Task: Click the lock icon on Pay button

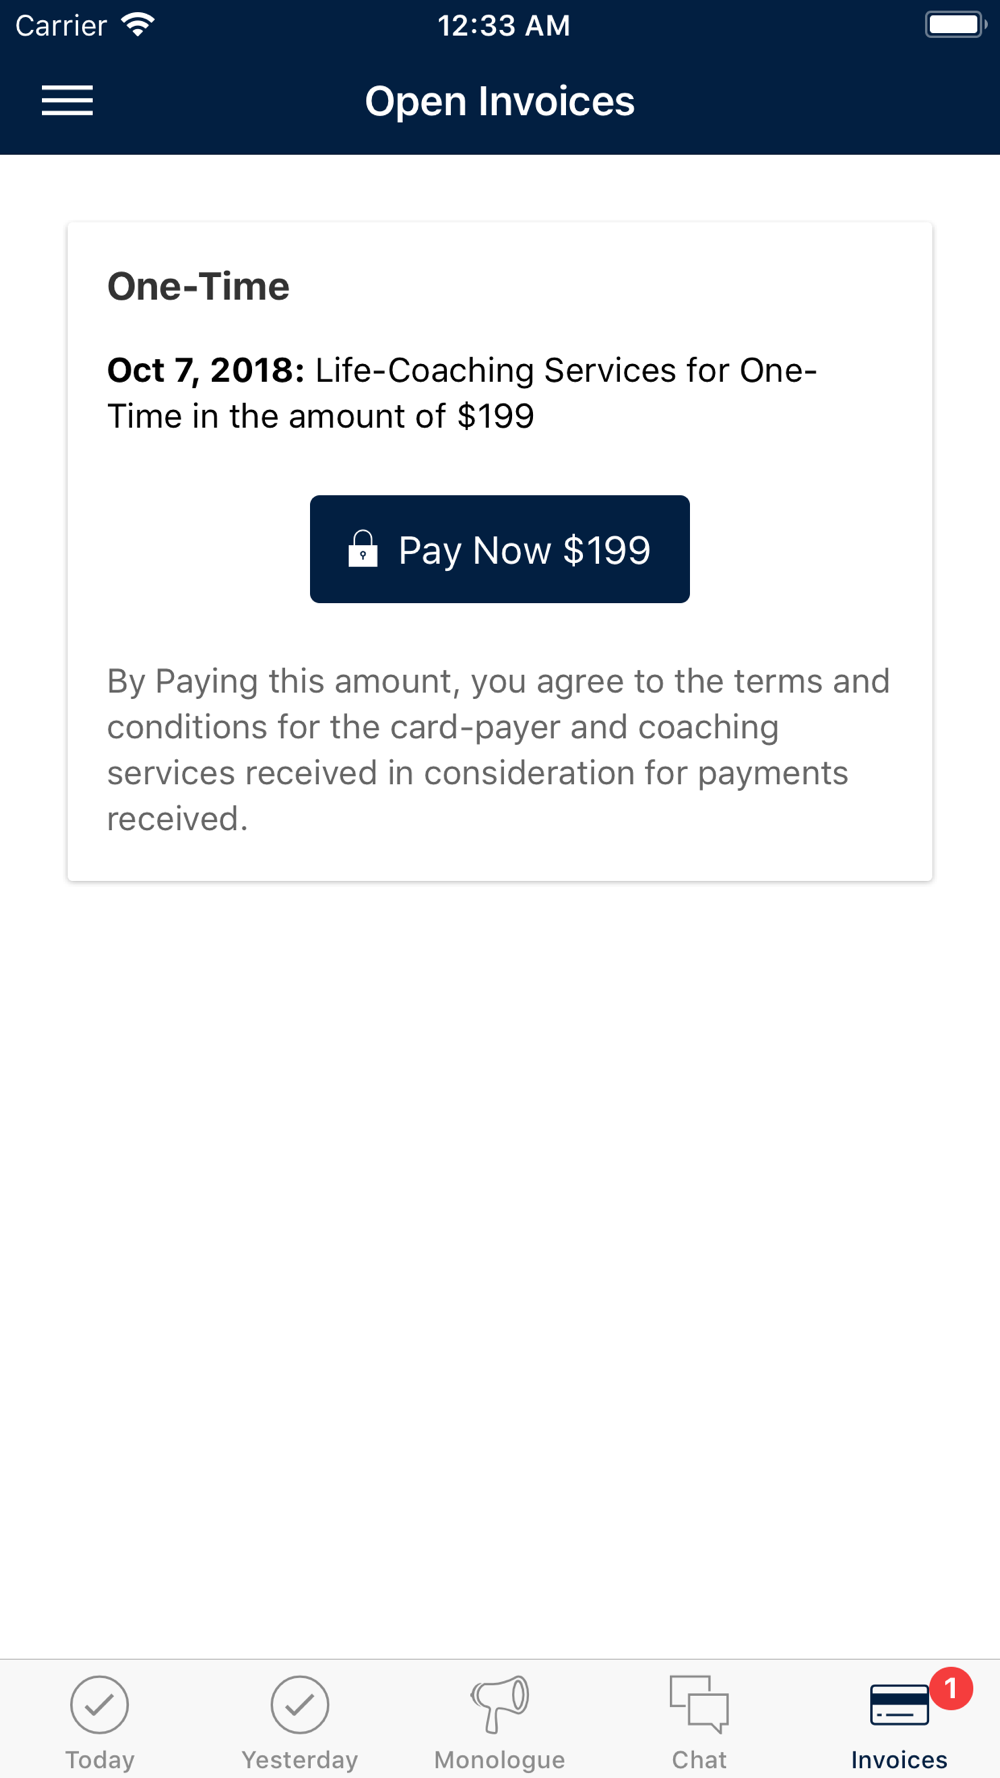Action: click(x=363, y=549)
